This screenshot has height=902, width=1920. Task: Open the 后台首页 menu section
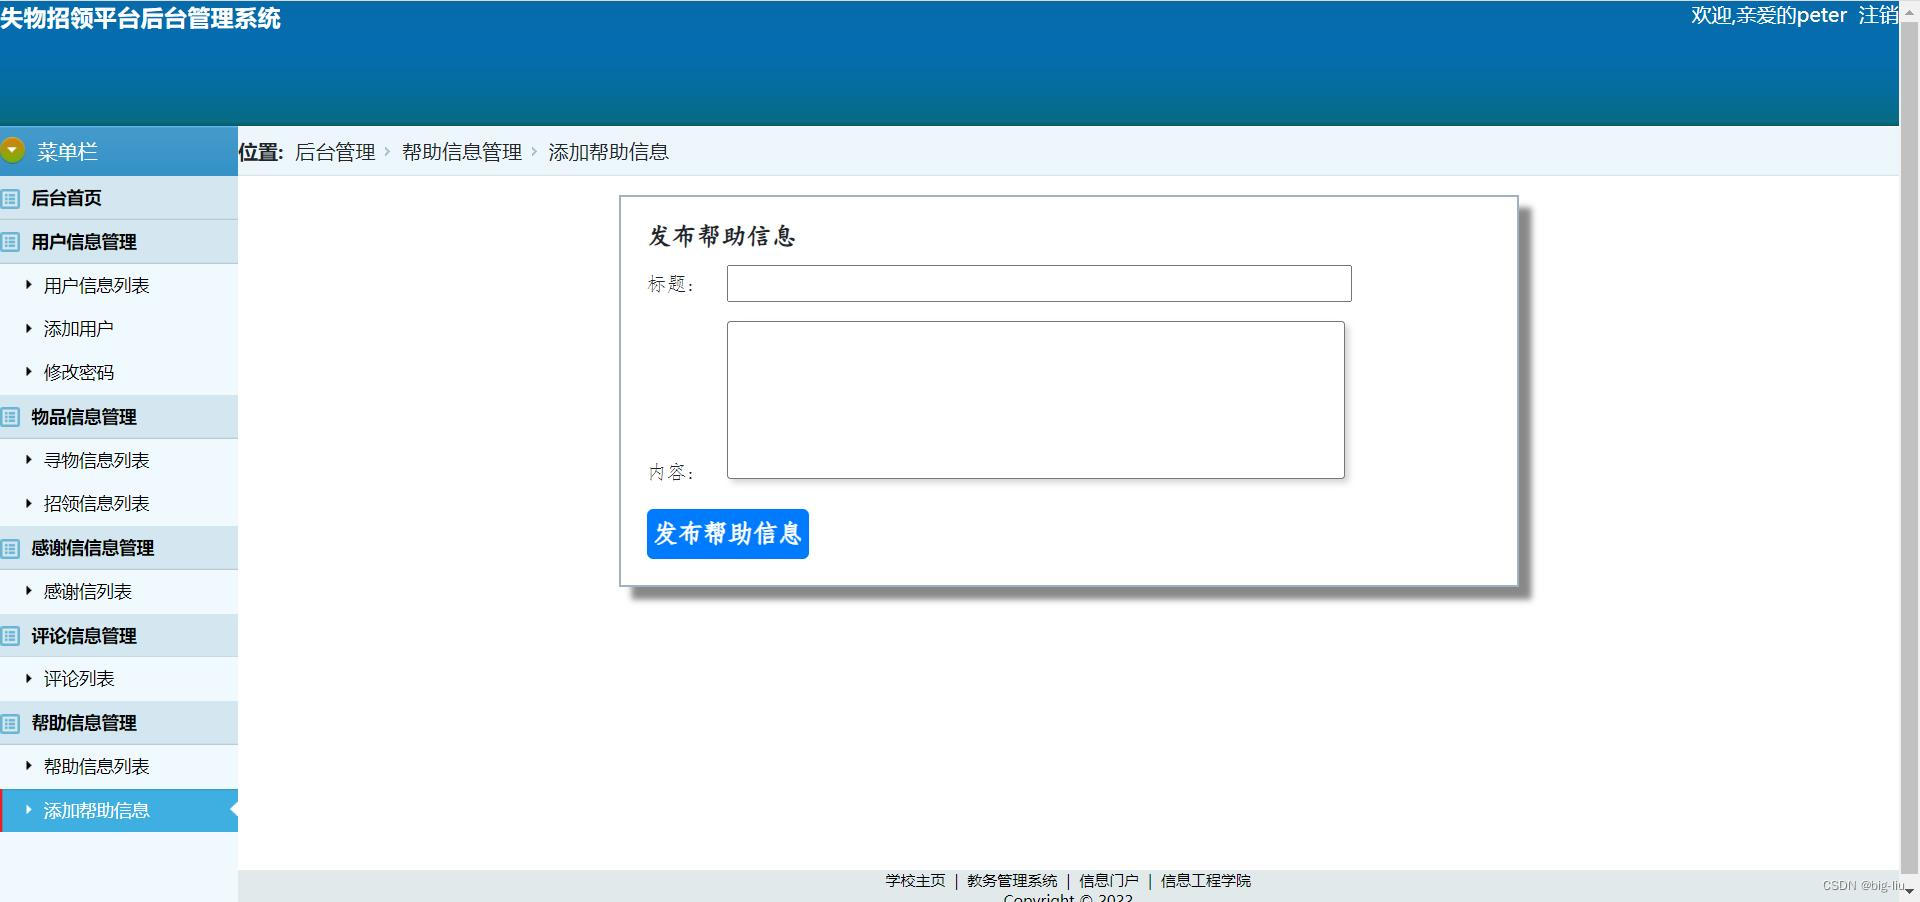[x=119, y=198]
